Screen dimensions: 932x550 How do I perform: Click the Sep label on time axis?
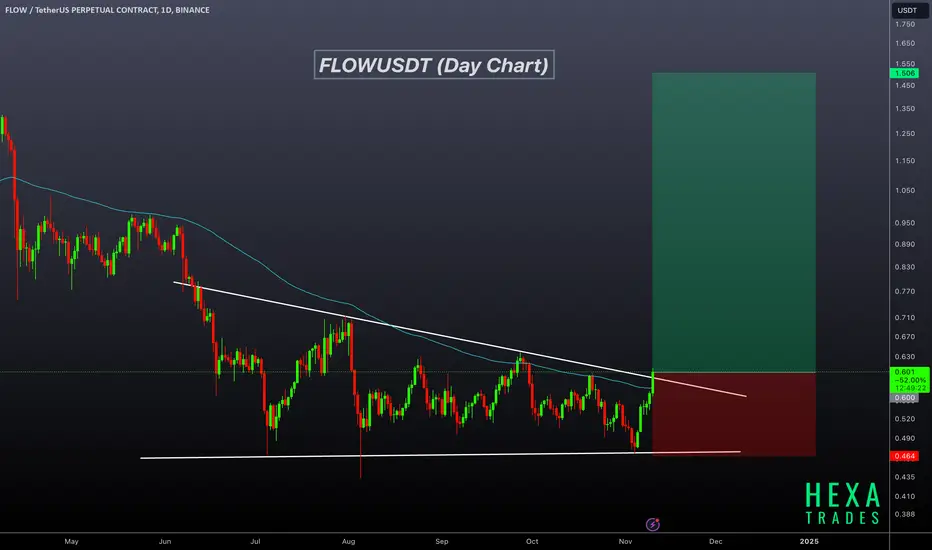pyautogui.click(x=442, y=541)
